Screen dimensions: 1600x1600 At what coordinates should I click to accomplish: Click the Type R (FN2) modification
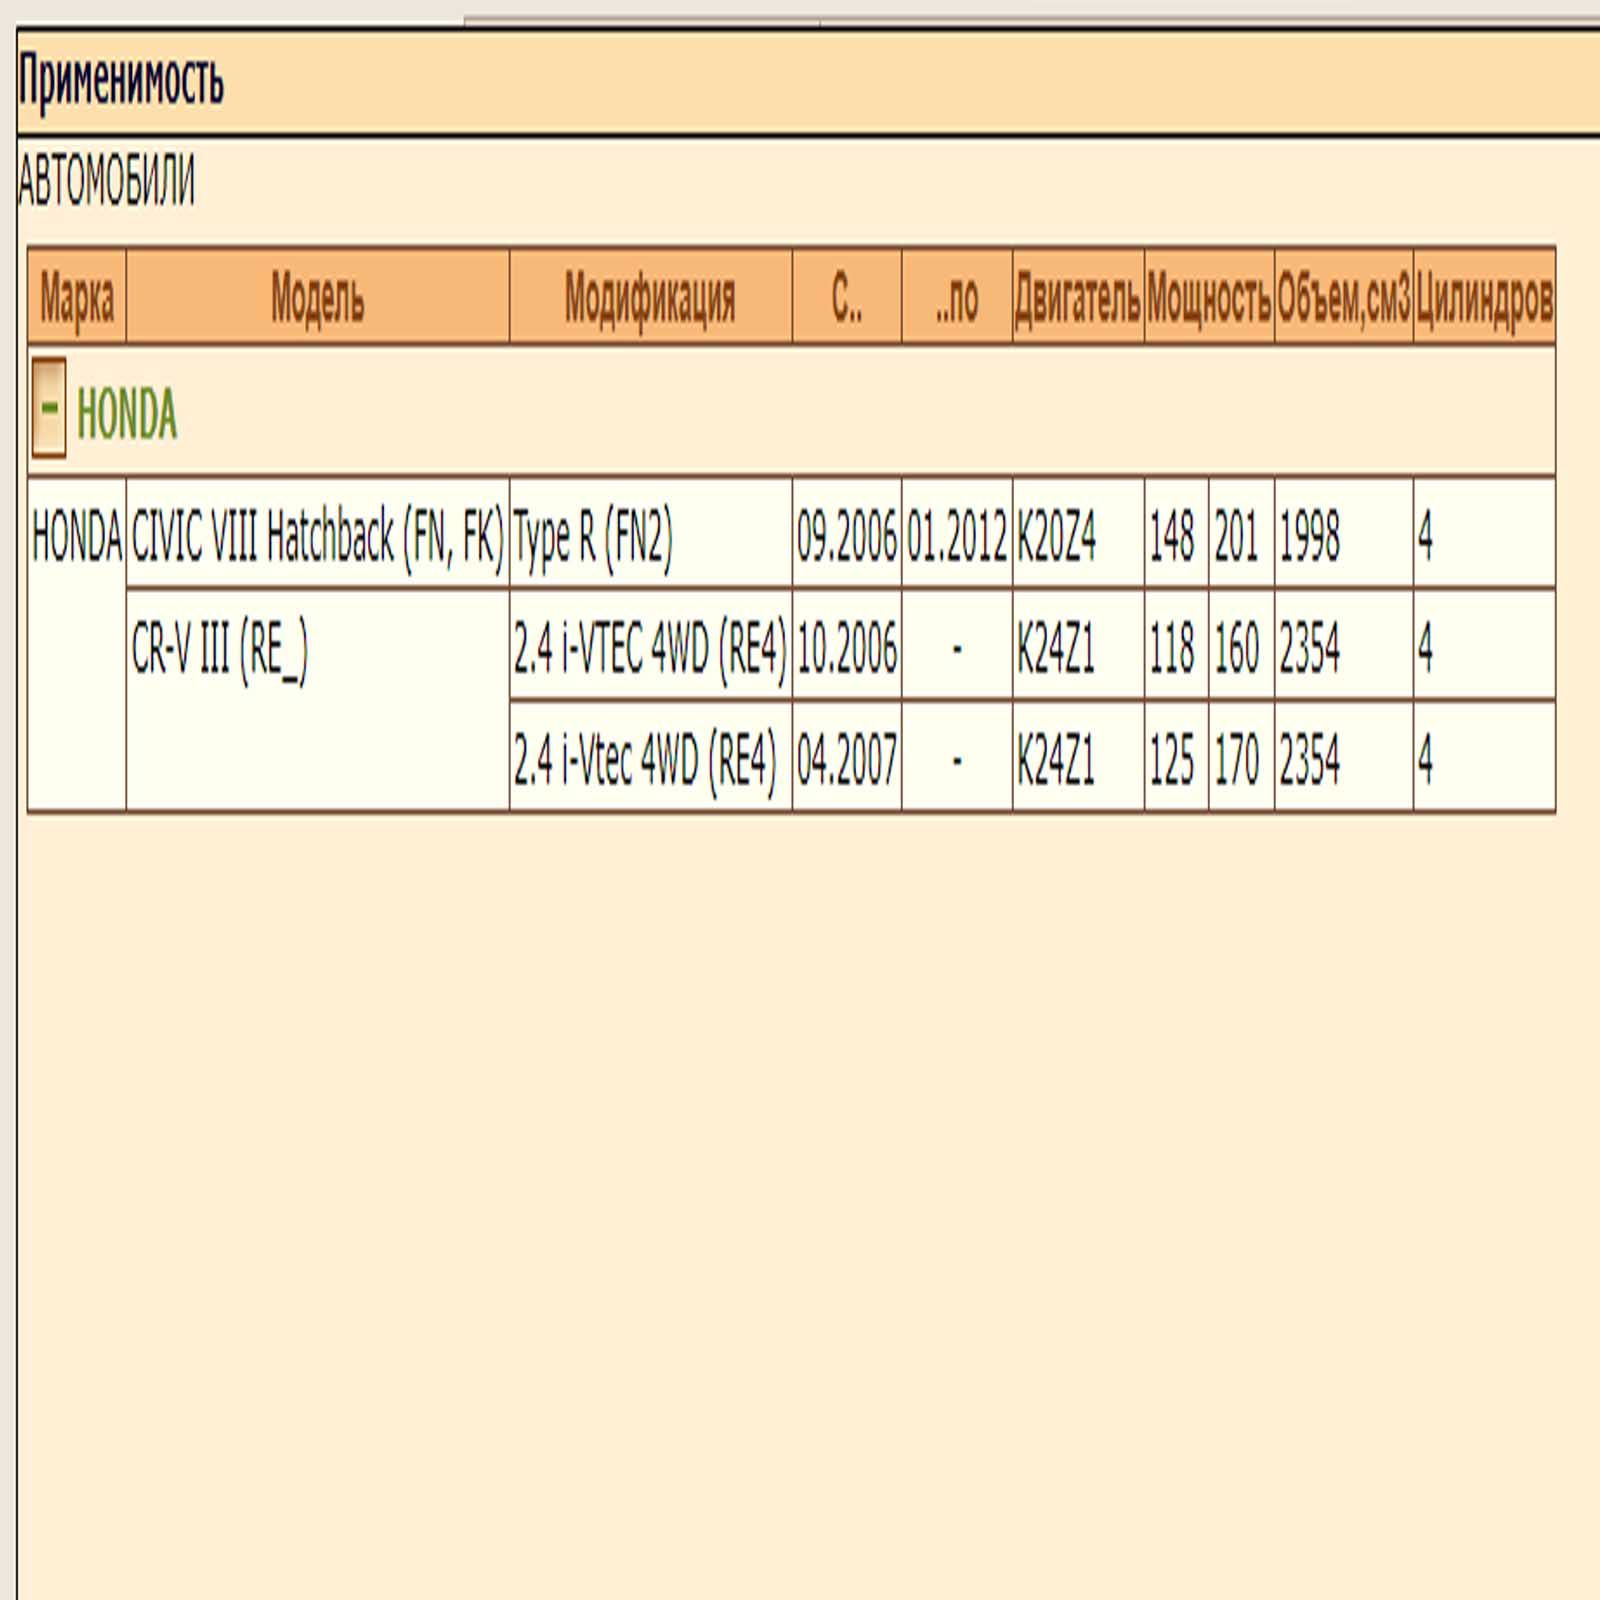pos(592,536)
